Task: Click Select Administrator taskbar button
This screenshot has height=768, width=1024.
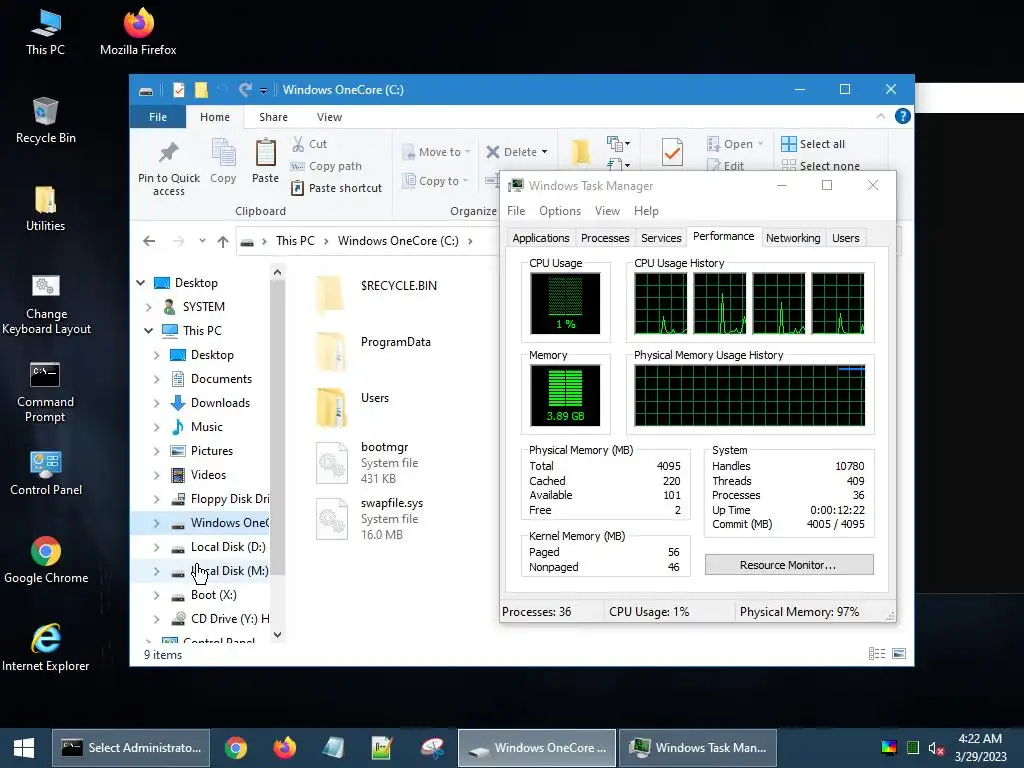Action: click(x=131, y=748)
